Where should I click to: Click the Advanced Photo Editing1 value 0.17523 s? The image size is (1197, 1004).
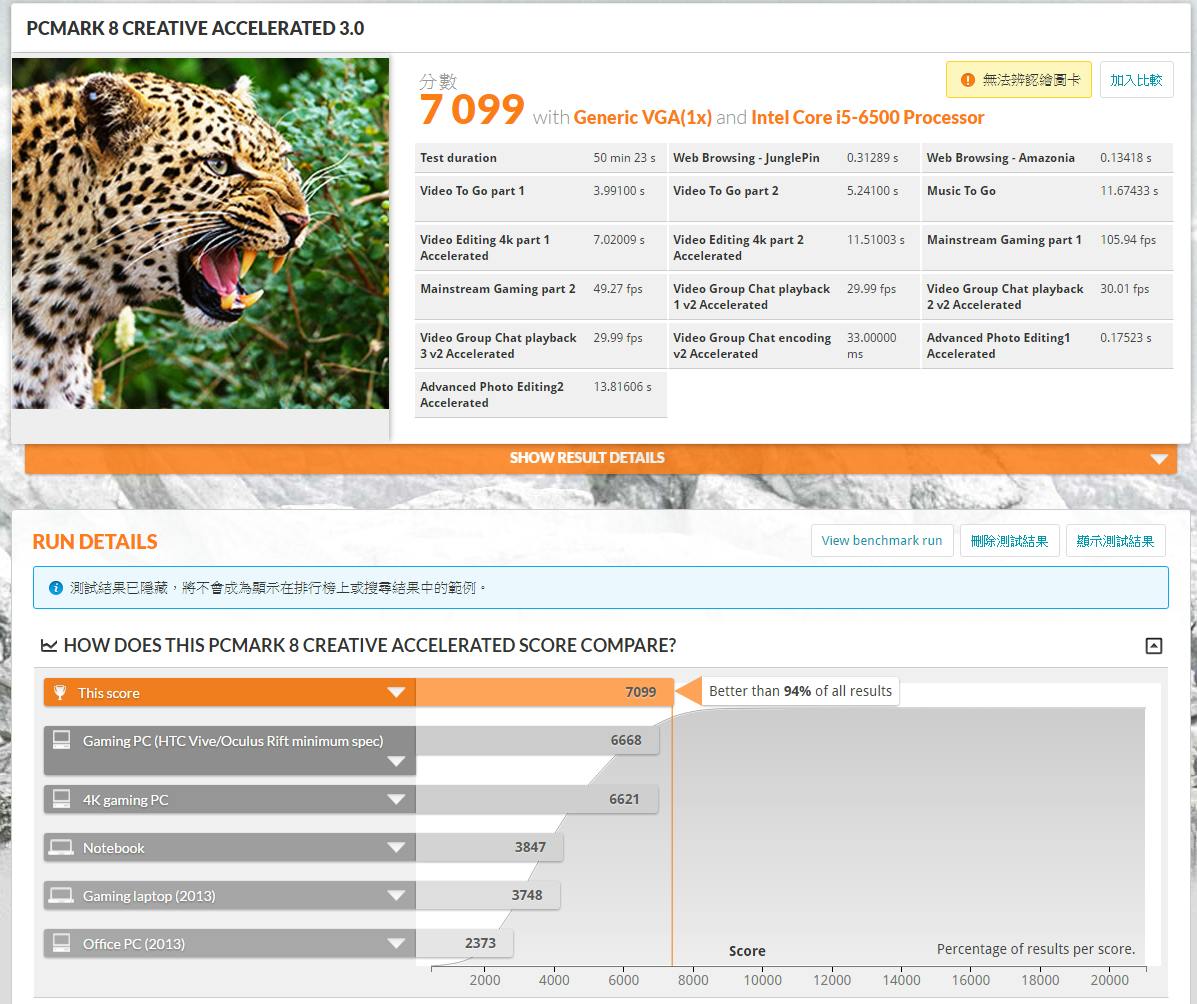pyautogui.click(x=1125, y=337)
